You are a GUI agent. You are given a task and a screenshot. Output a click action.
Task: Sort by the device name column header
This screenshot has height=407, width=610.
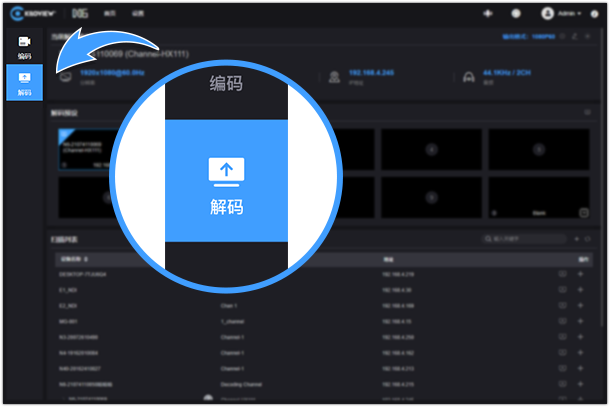coord(74,259)
